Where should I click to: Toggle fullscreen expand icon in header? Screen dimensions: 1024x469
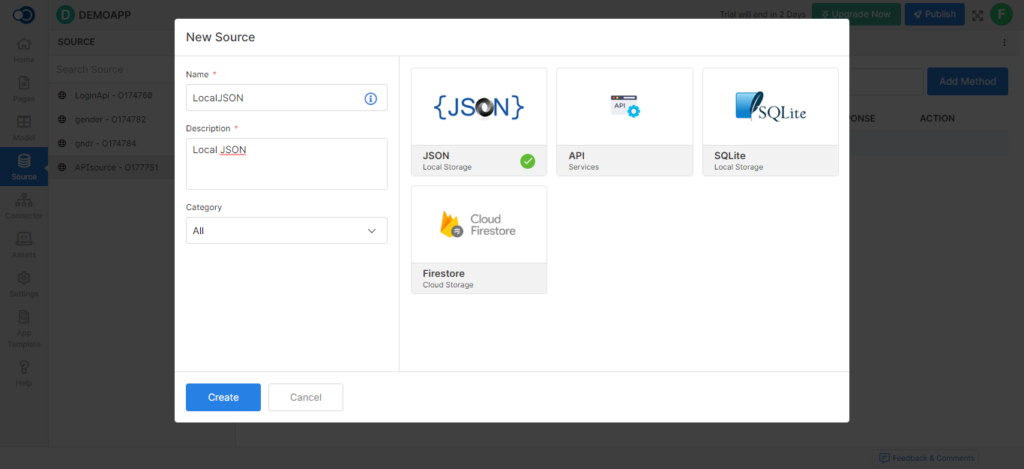coord(977,15)
